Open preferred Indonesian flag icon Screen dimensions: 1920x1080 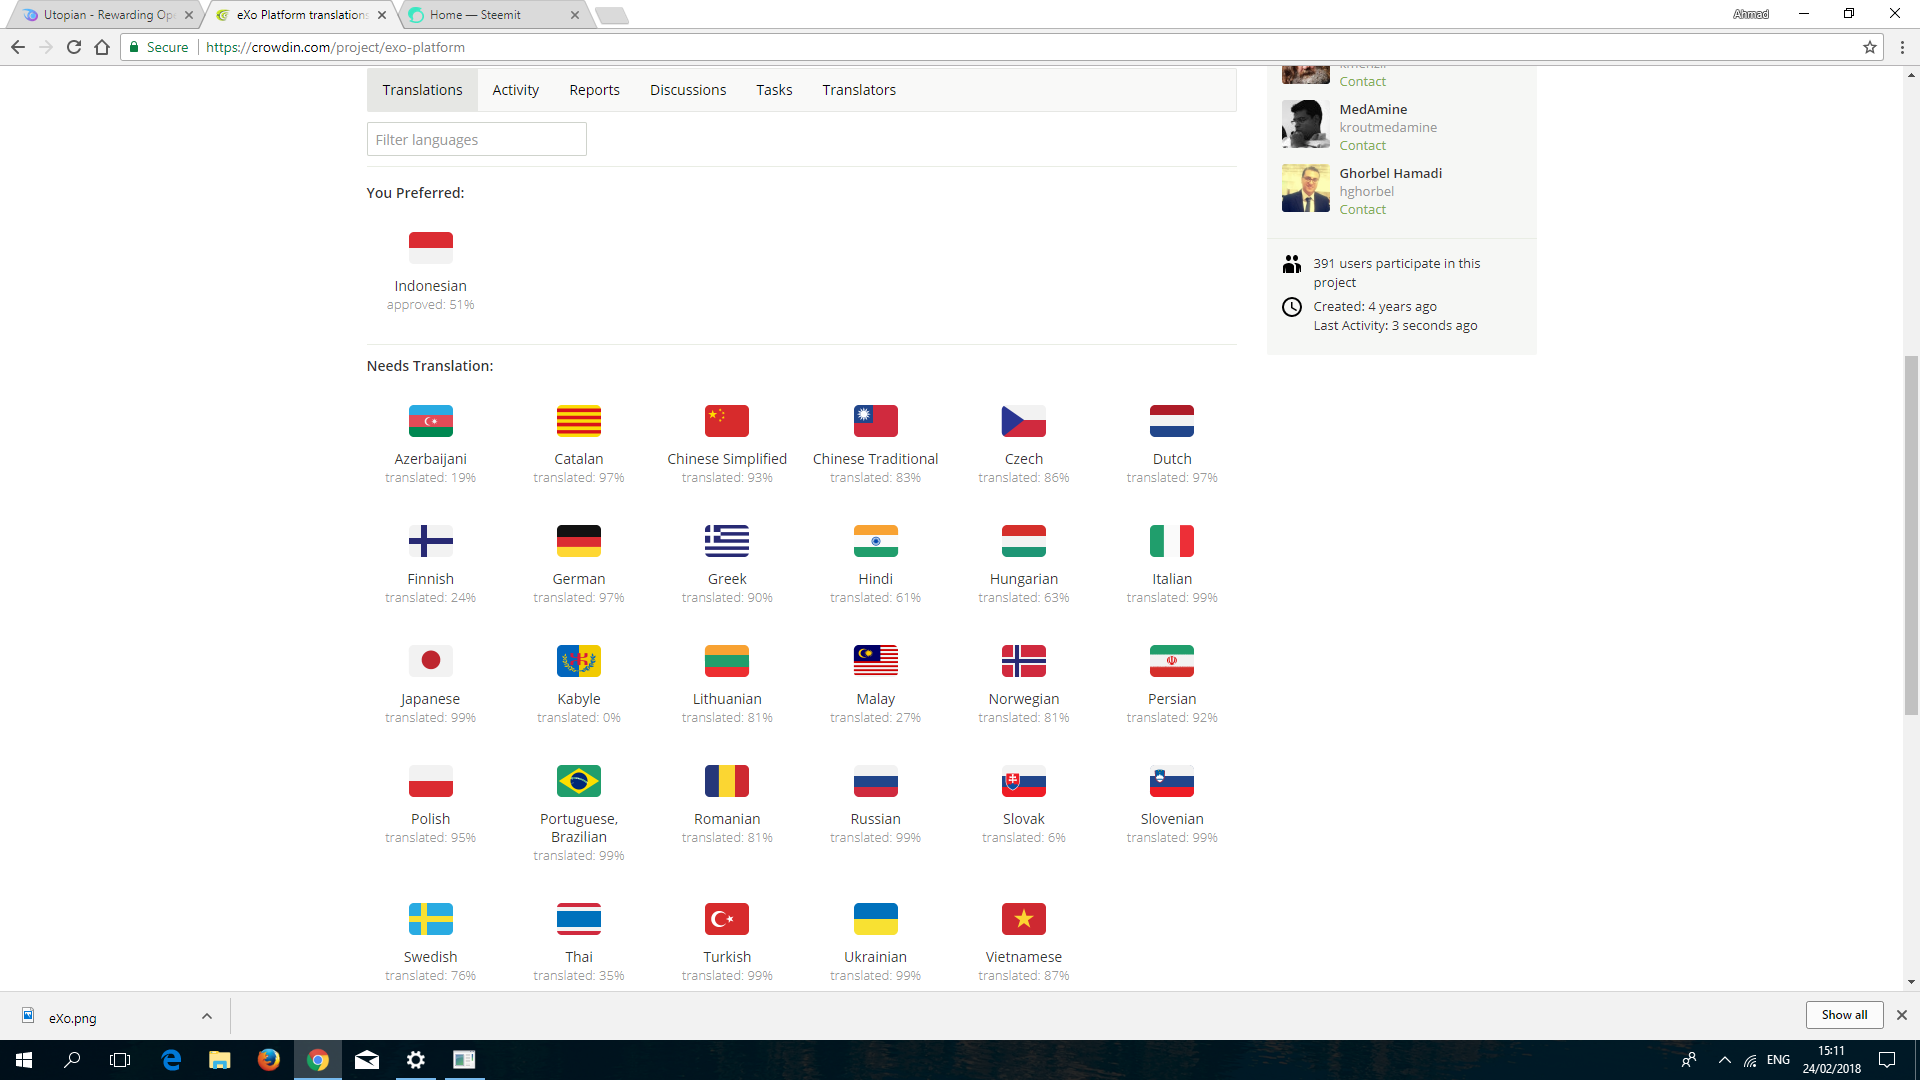(430, 248)
